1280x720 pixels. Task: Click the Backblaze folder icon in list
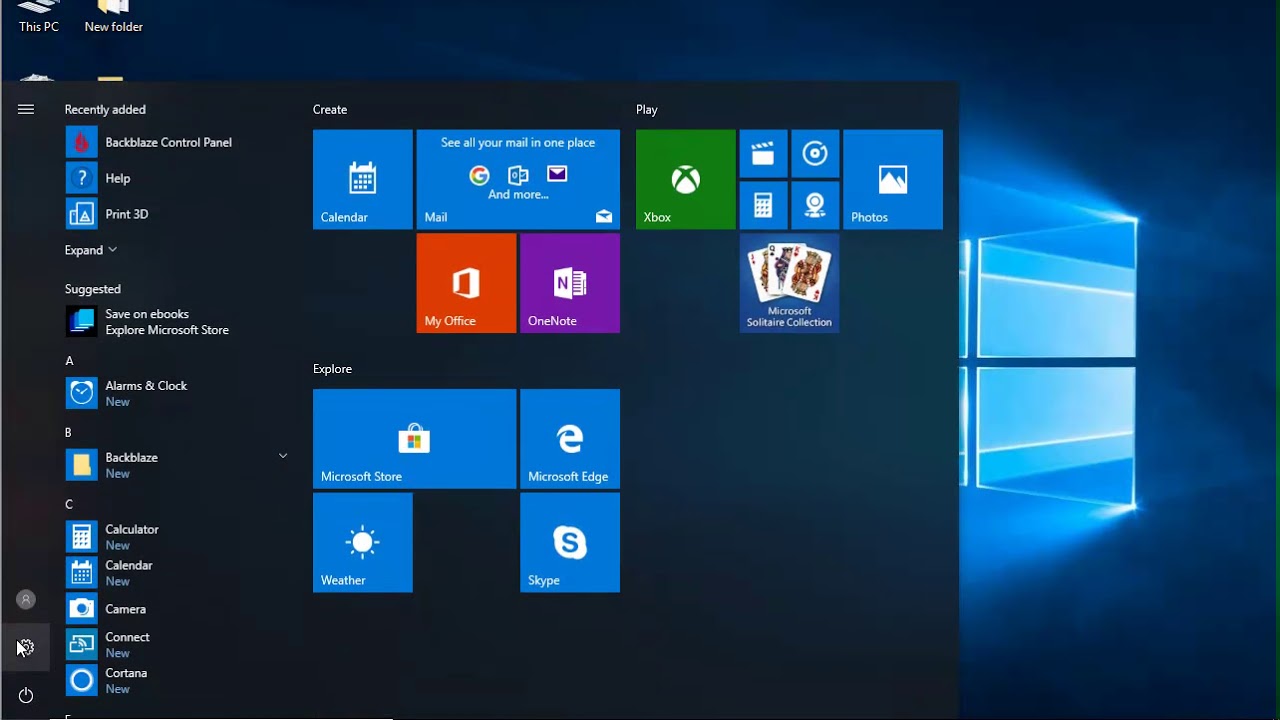[x=82, y=465]
